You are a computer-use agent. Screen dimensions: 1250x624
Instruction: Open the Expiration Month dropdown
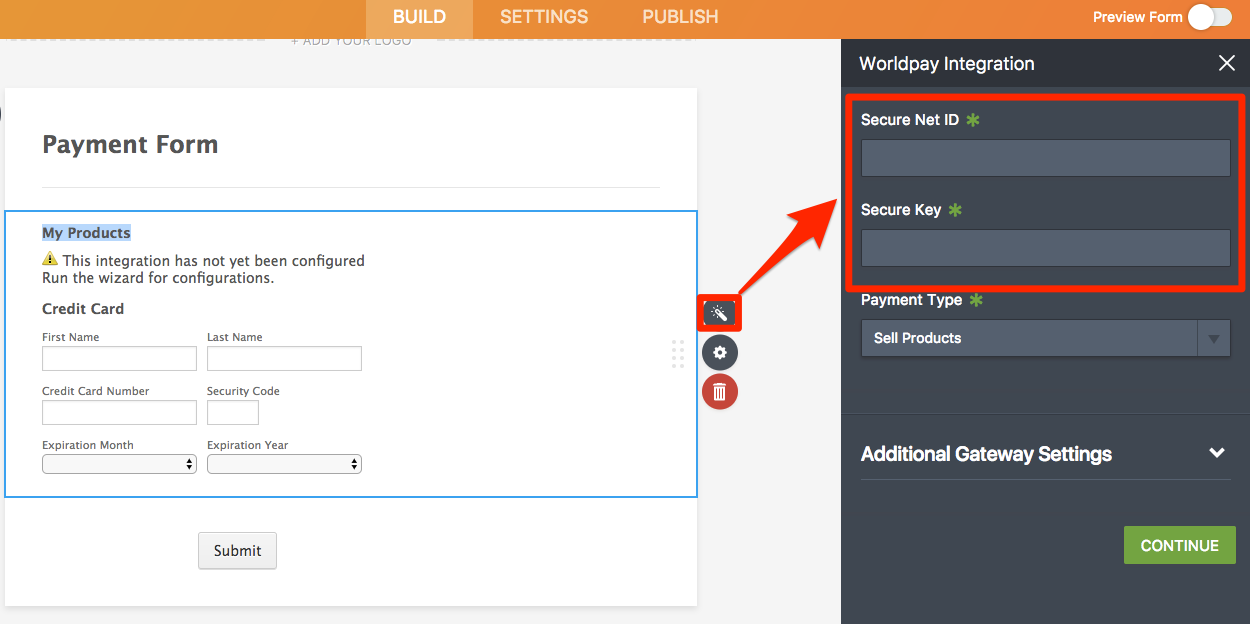point(119,464)
